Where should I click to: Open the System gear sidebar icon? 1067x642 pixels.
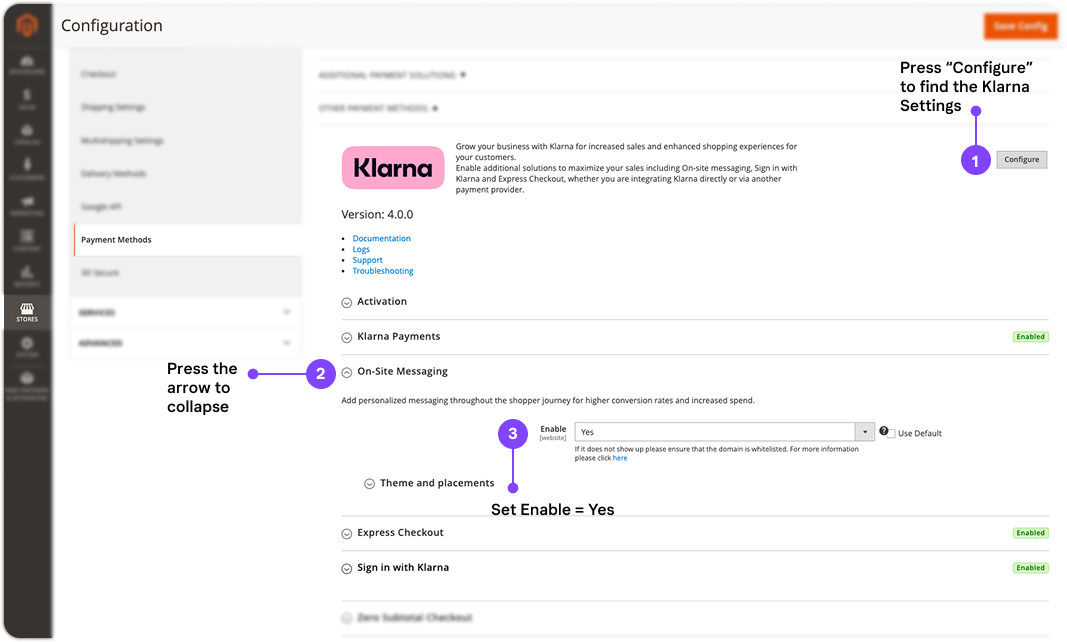coord(26,345)
